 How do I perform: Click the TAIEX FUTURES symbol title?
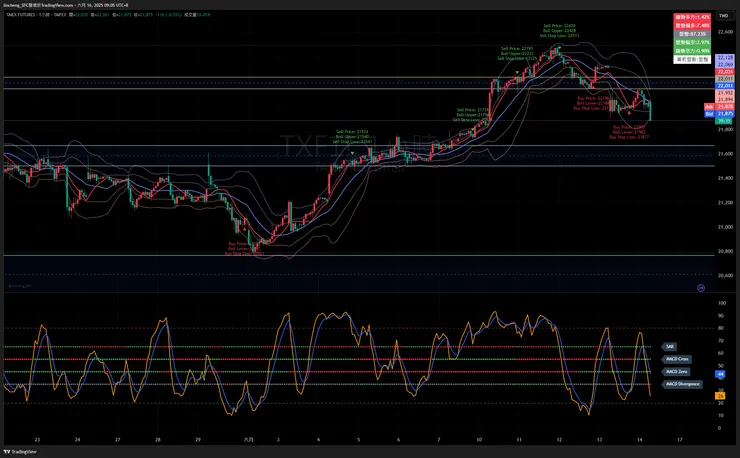pos(21,15)
